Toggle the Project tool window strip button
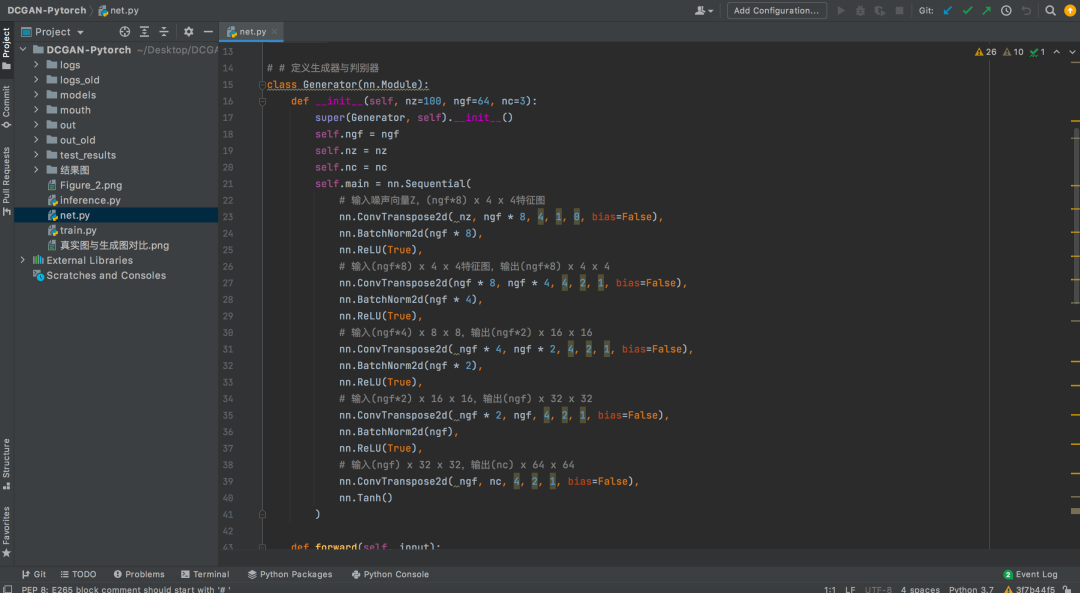This screenshot has height=593, width=1080. click(7, 48)
